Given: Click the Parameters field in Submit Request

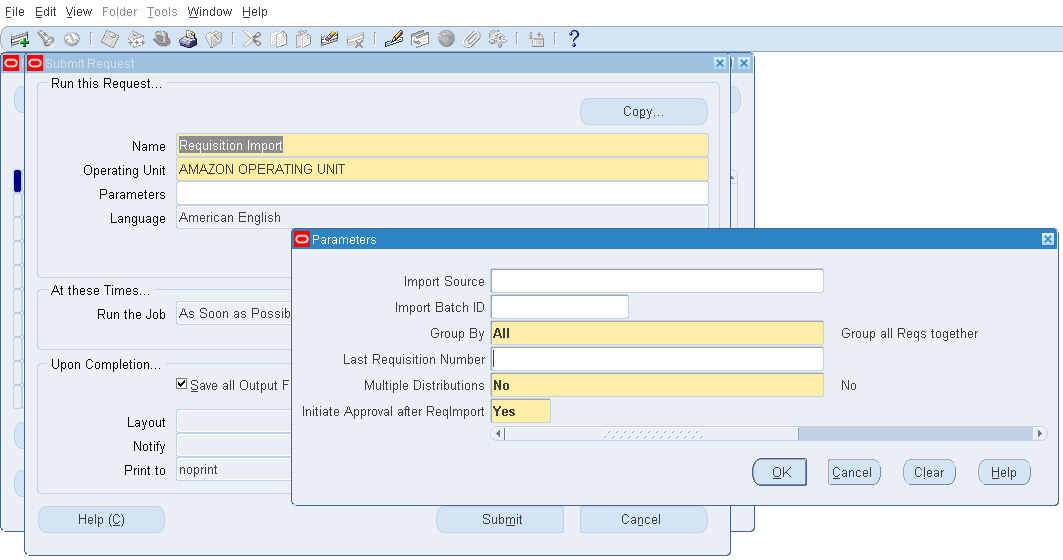Looking at the screenshot, I should point(442,193).
